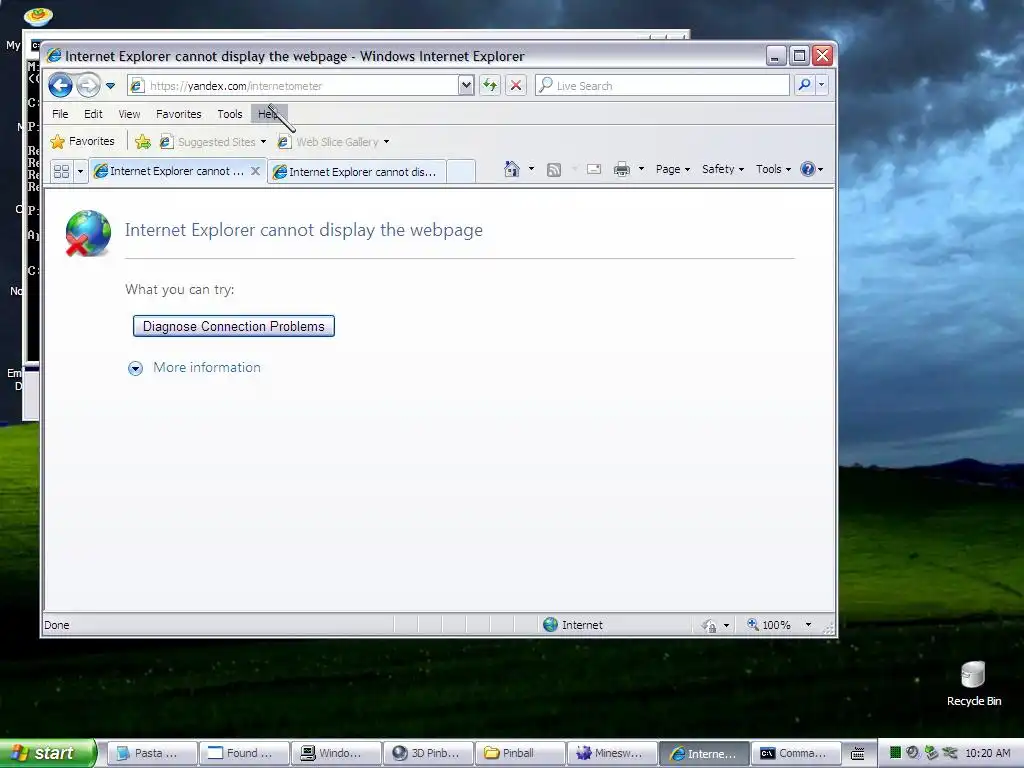This screenshot has width=1024, height=768.
Task: Click the Back navigation button
Action: point(60,85)
